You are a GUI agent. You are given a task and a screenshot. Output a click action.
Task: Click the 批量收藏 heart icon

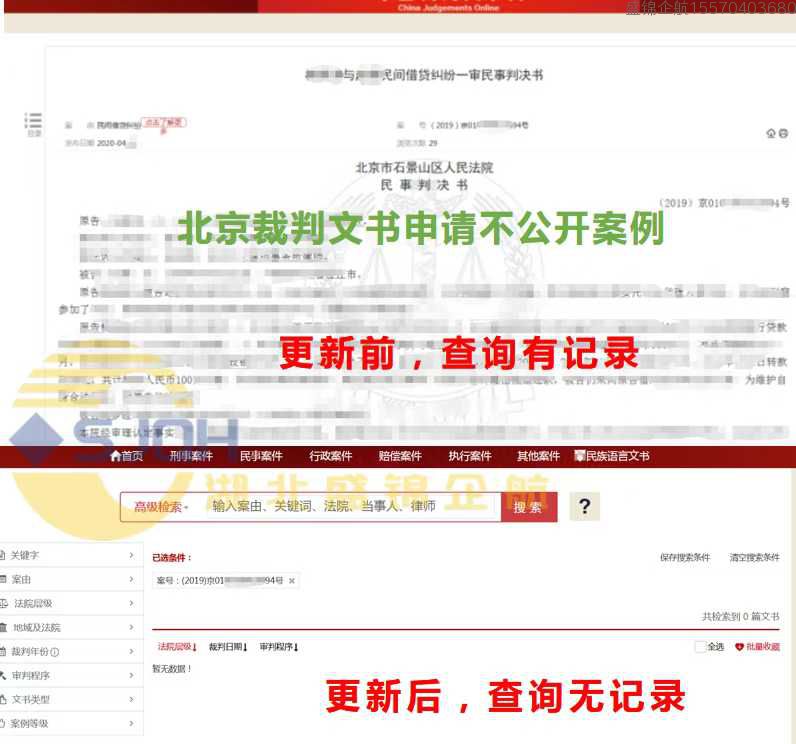(739, 647)
